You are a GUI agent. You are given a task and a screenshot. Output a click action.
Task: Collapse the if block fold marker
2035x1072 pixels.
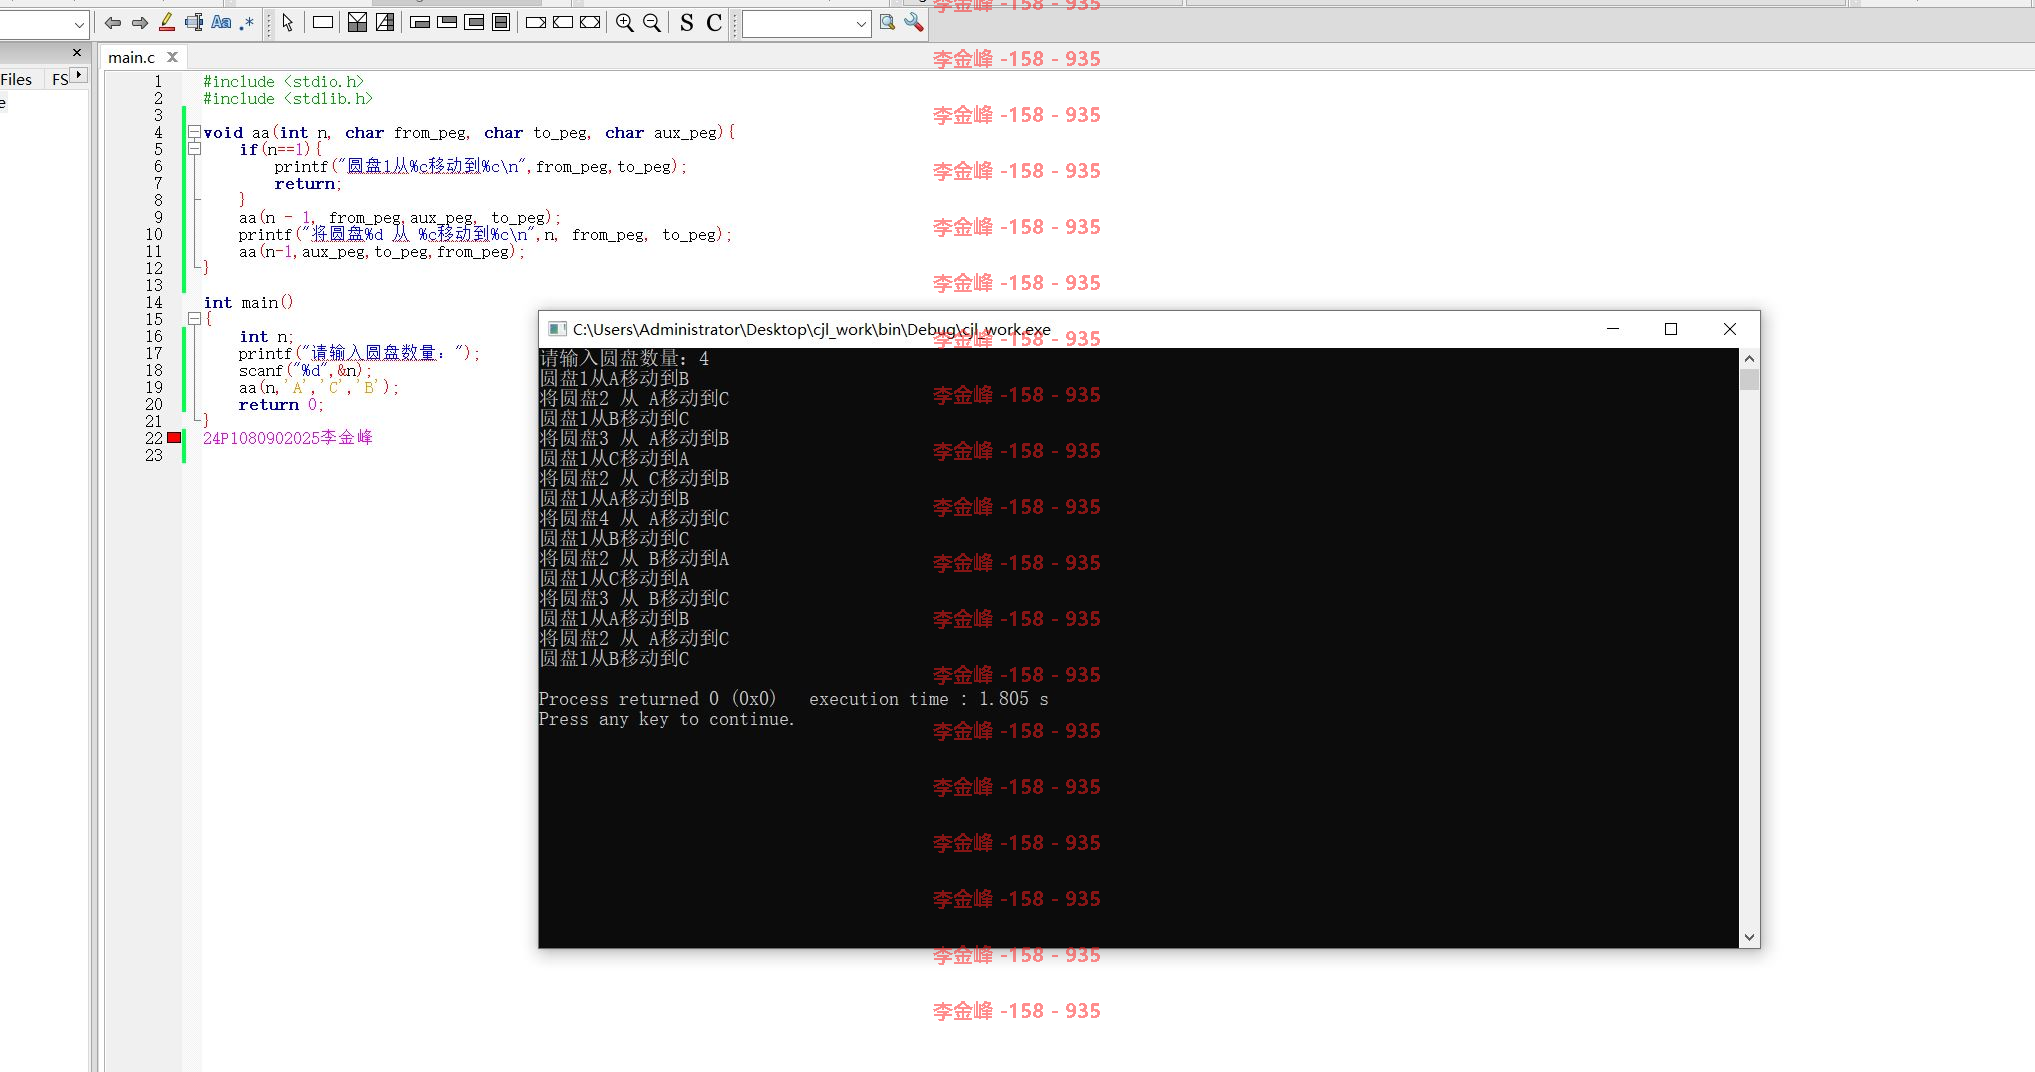coord(195,149)
